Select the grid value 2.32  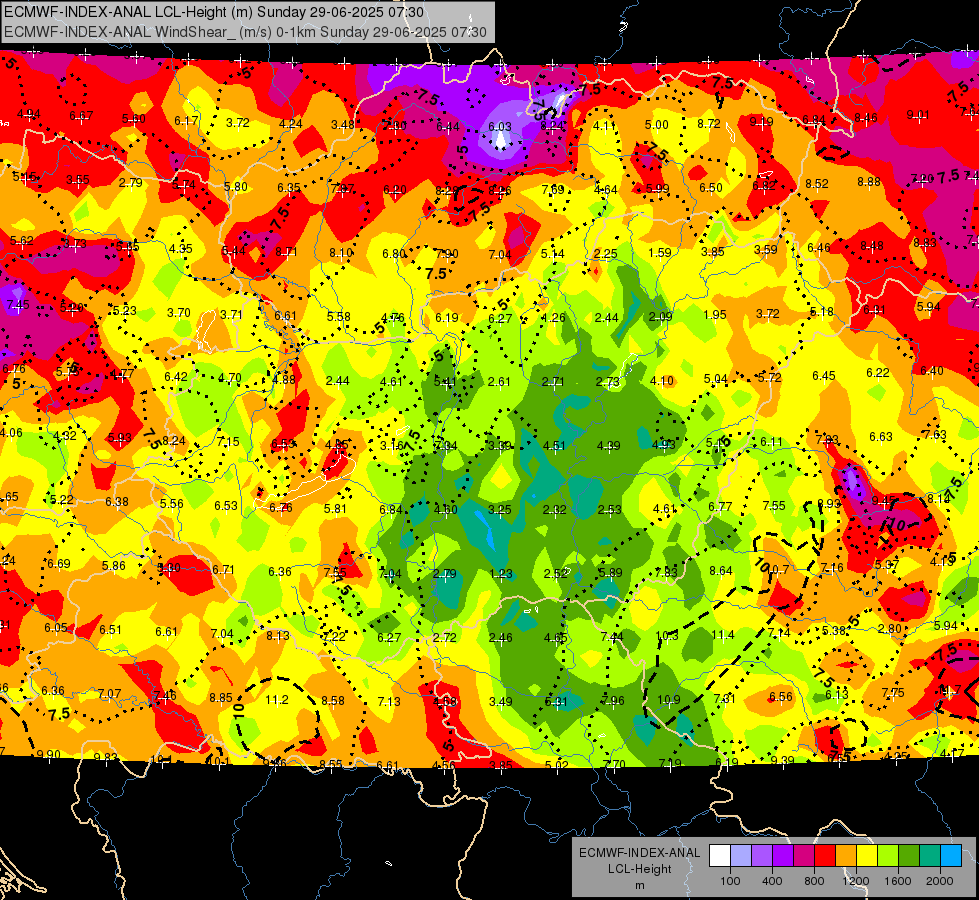[554, 510]
